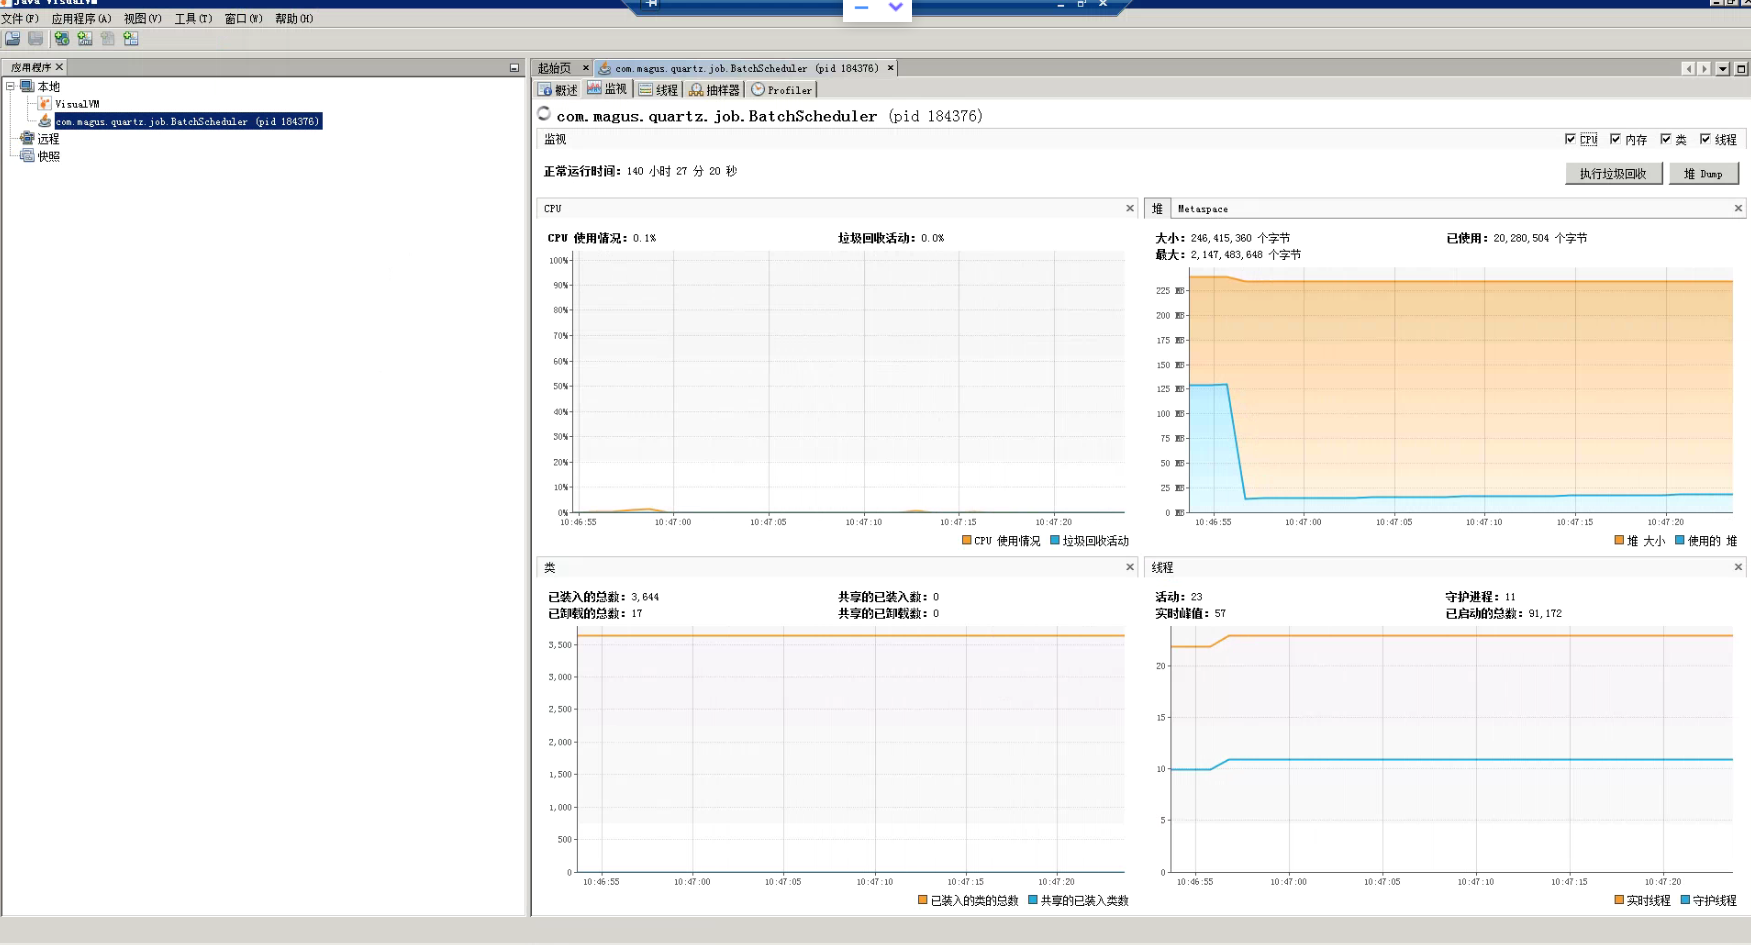Image resolution: width=1751 pixels, height=945 pixels.
Task: Switch to the 线程 tab
Action: pyautogui.click(x=658, y=90)
